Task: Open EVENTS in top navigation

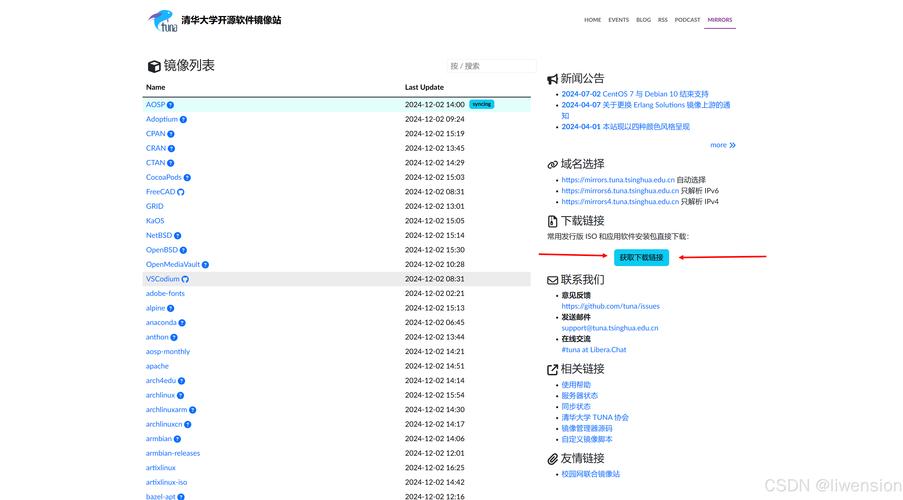Action: point(619,20)
